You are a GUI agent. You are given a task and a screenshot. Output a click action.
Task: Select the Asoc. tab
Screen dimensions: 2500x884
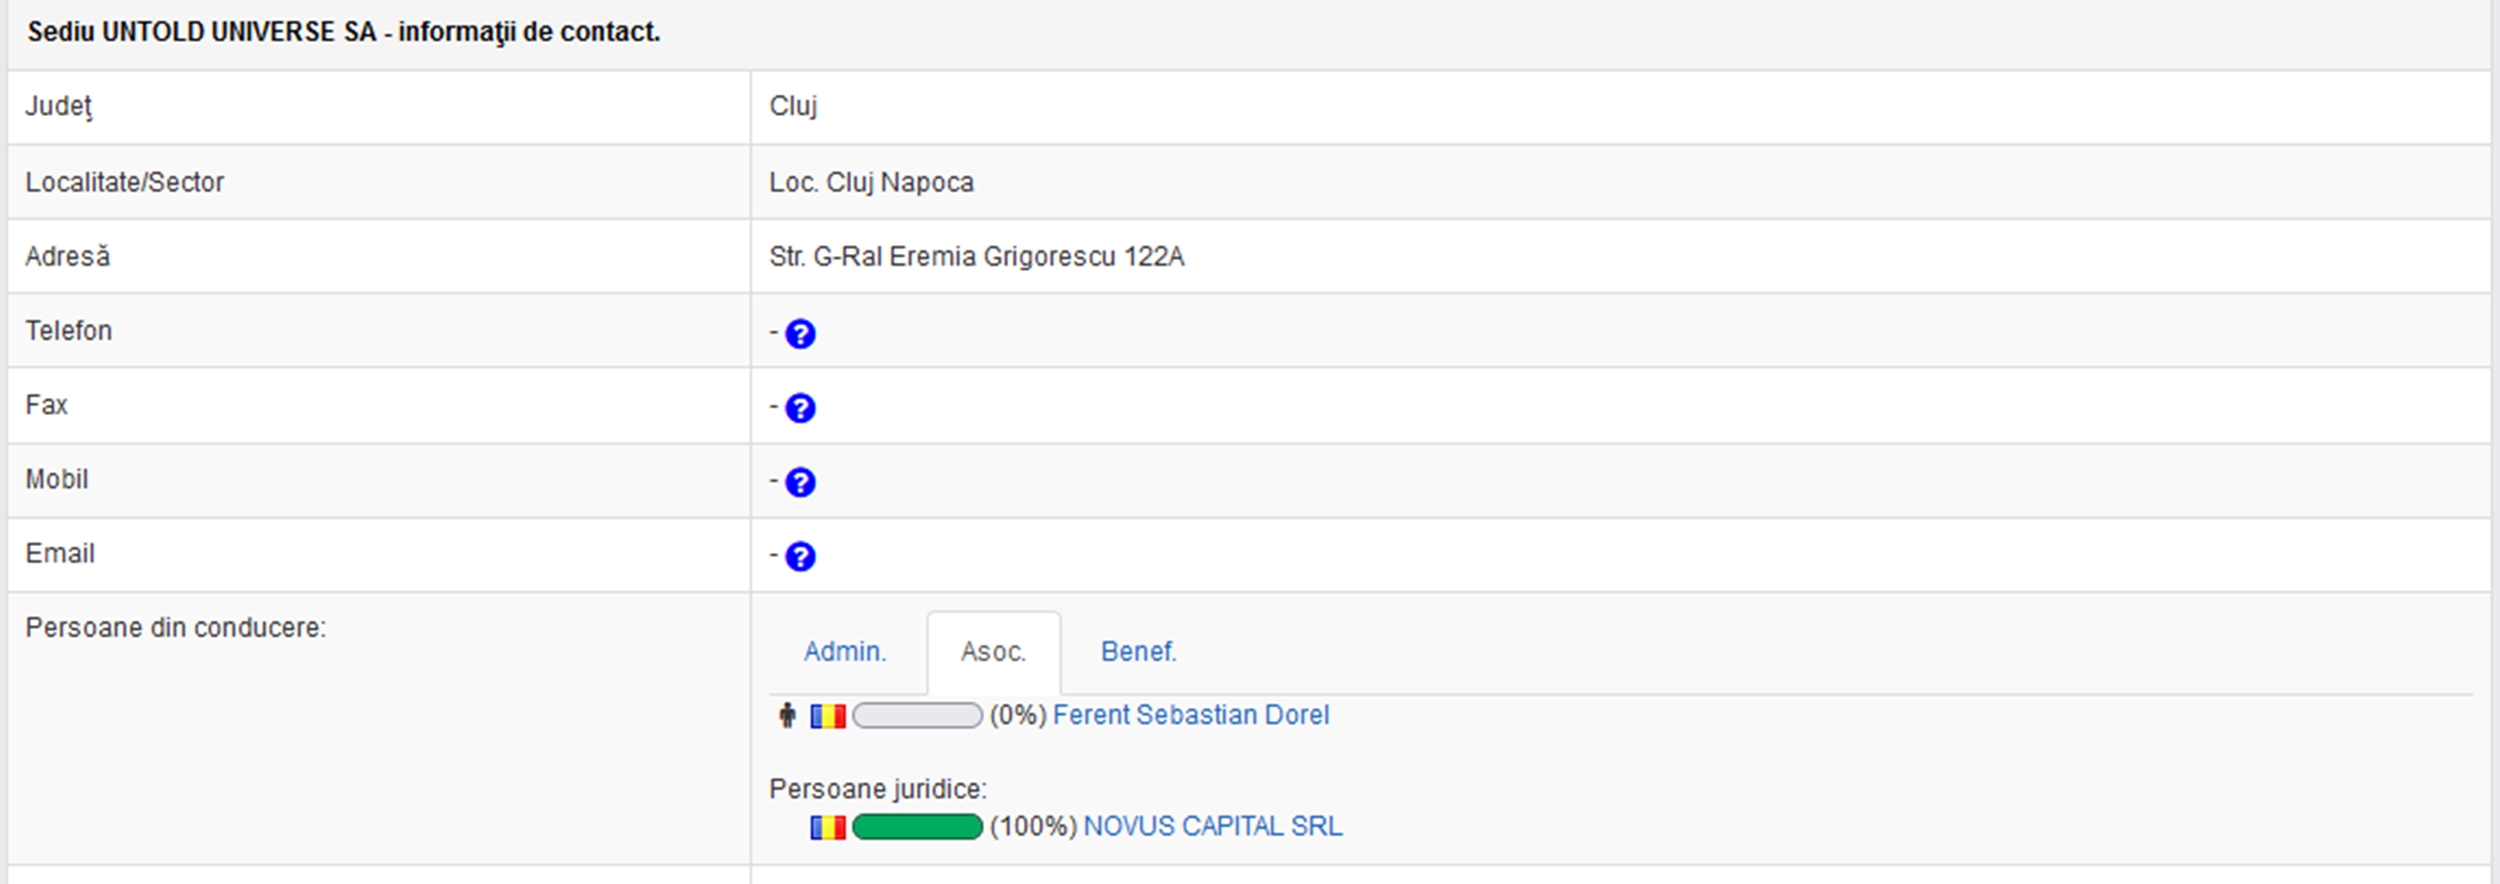[x=994, y=652]
